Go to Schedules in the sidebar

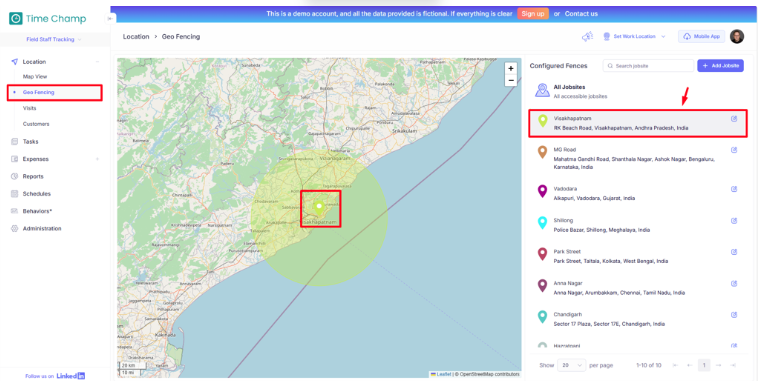pos(36,194)
